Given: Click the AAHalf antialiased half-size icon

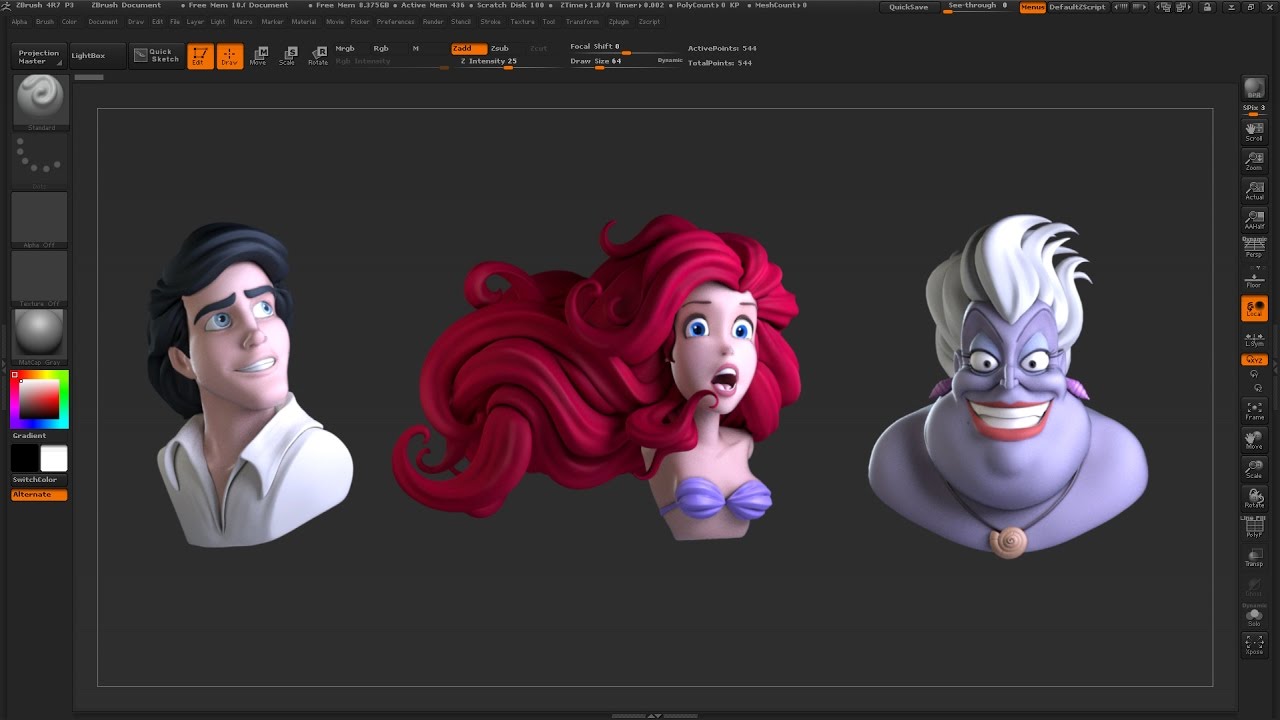Looking at the screenshot, I should point(1254,219).
